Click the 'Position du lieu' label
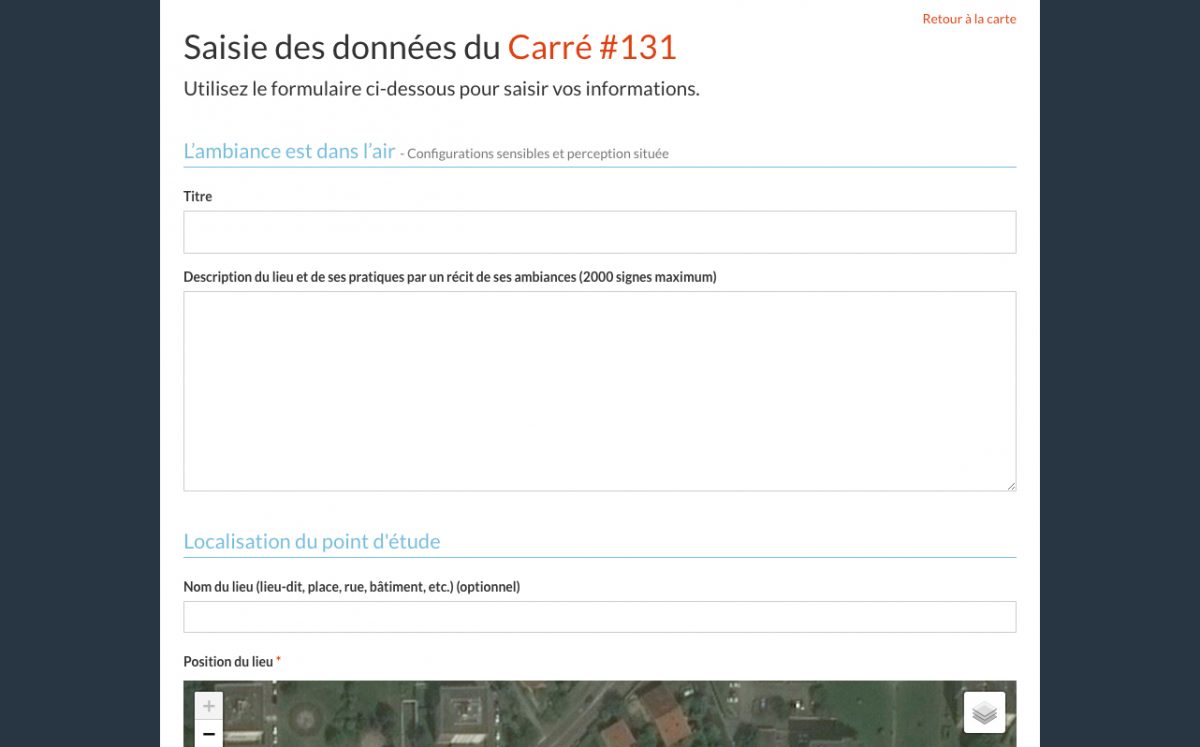 coord(228,662)
